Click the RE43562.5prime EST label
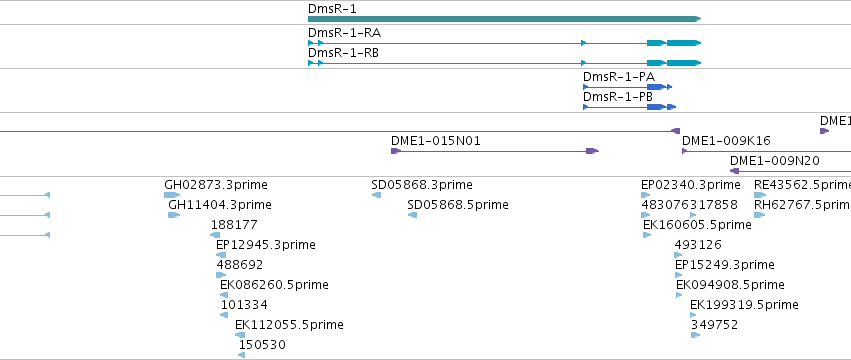This screenshot has width=851, height=360. 802,185
